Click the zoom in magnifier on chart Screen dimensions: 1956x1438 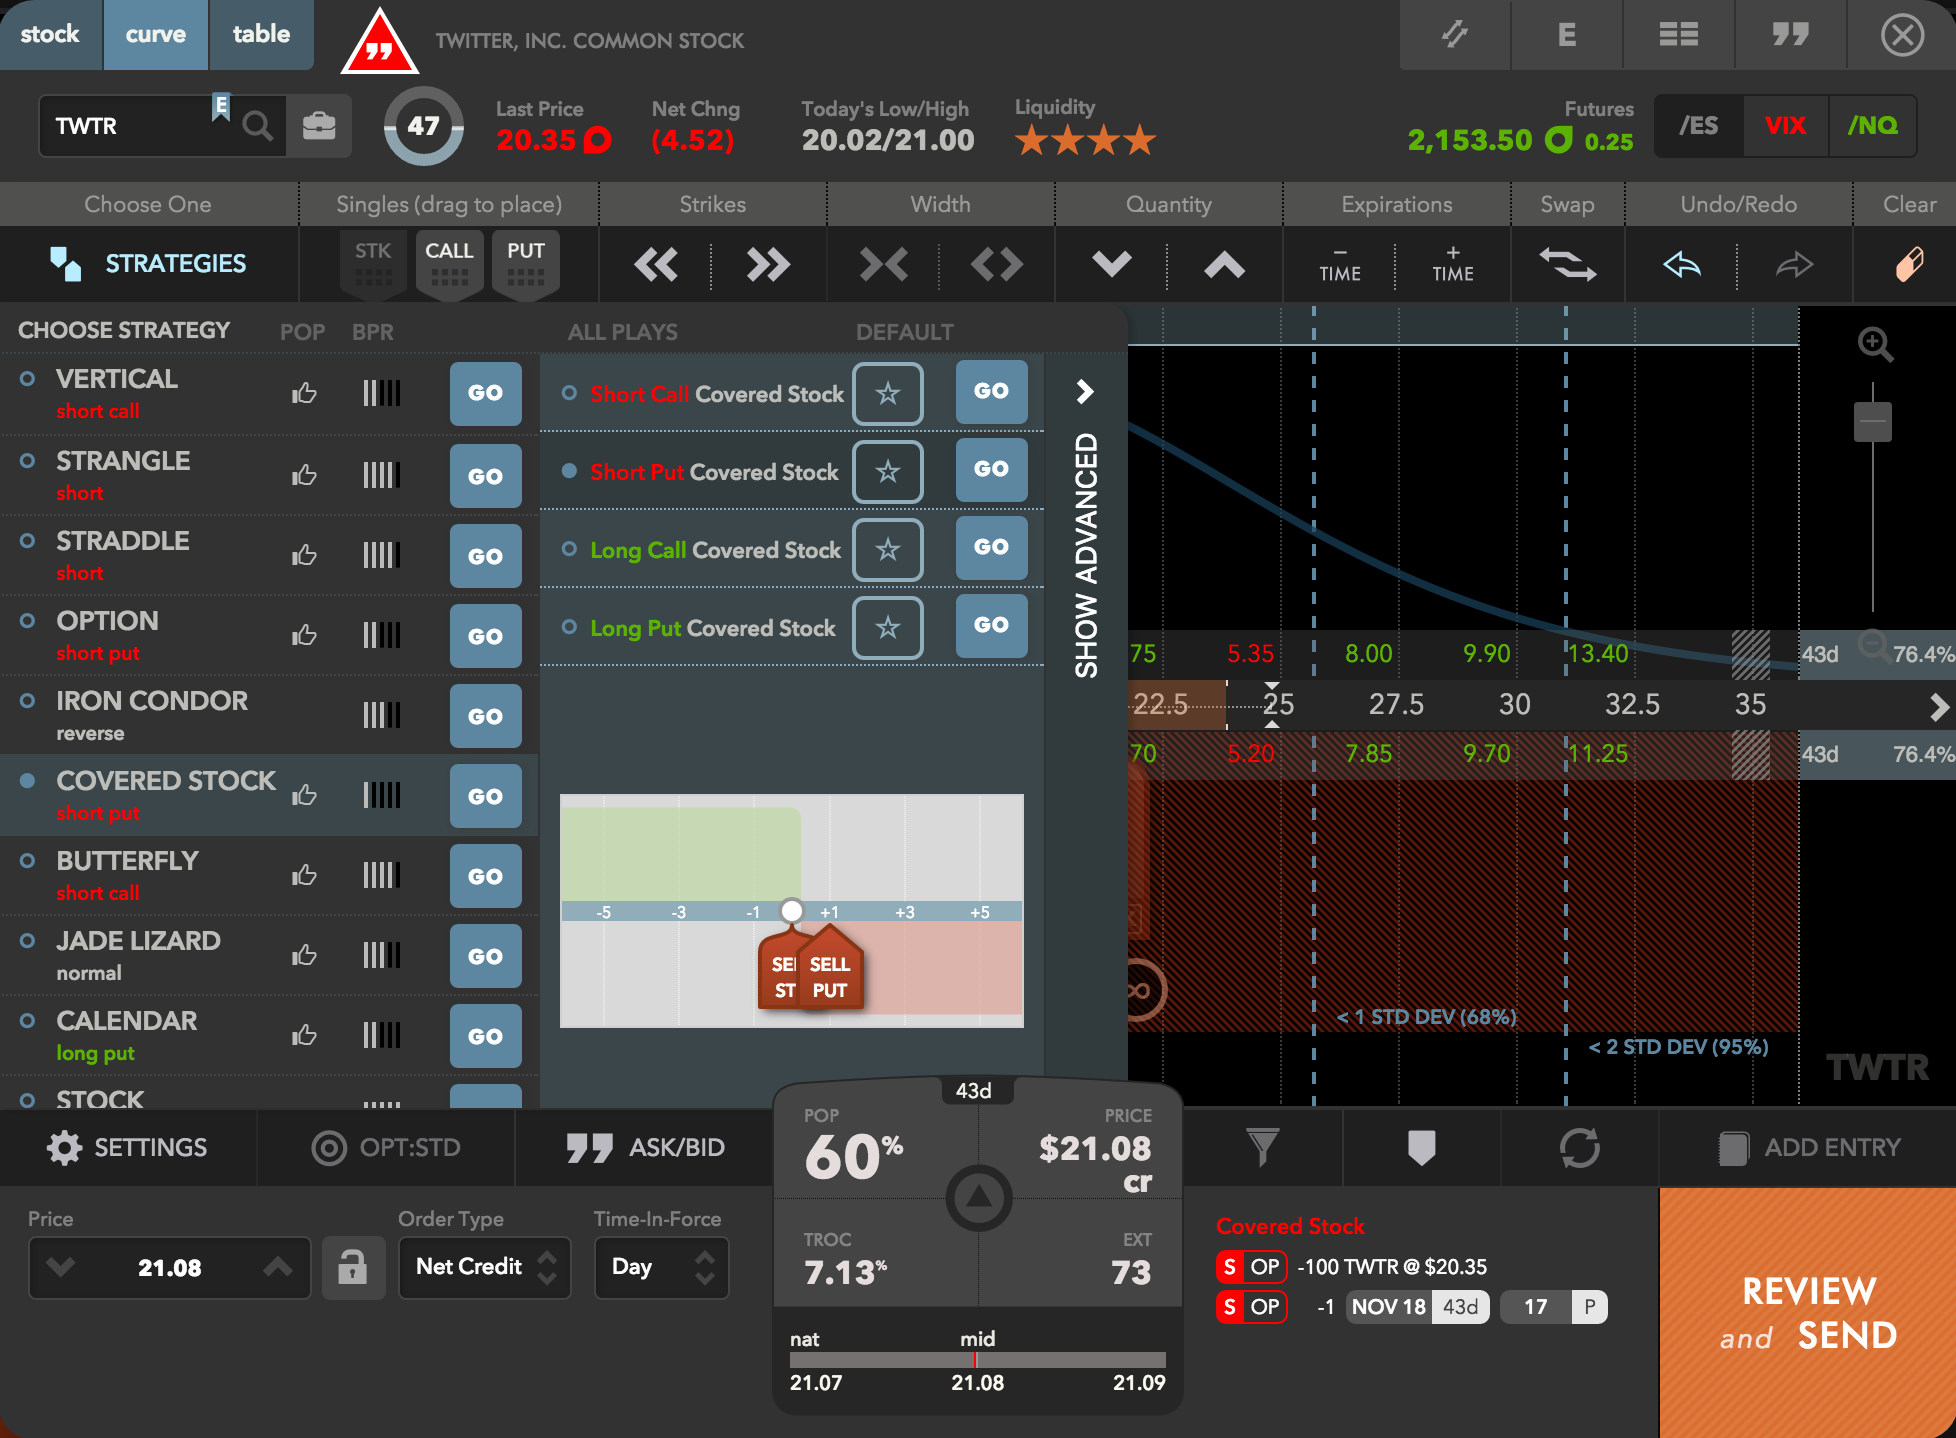click(x=1875, y=345)
